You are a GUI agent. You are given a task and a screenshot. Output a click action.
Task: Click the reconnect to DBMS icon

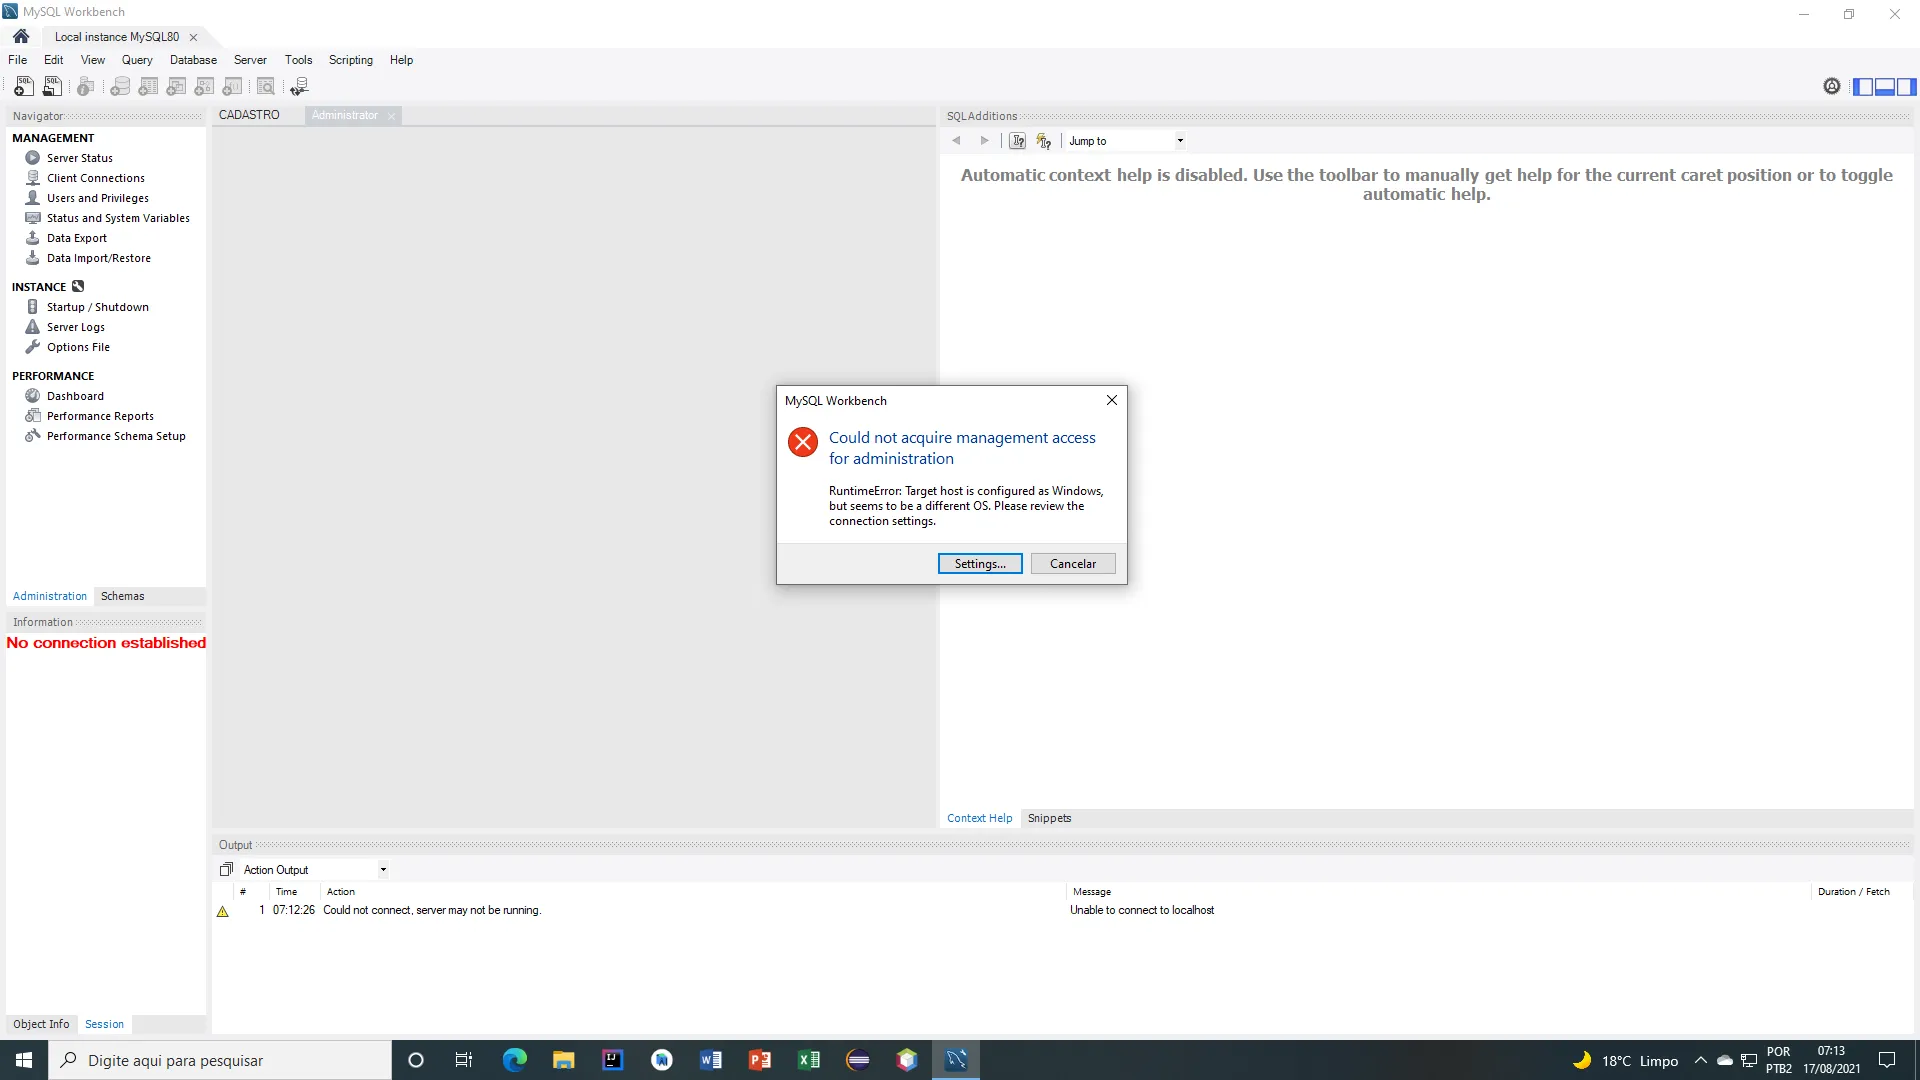point(299,87)
